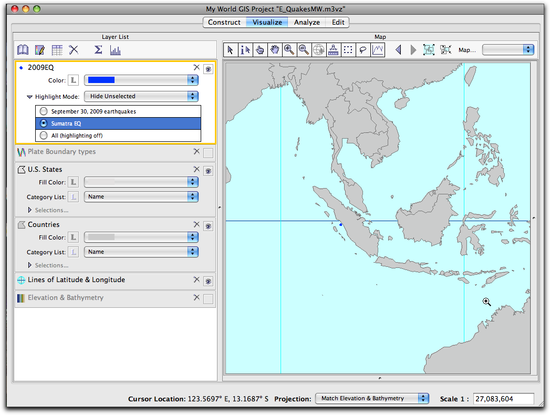Open Countries Category List dropdown
This screenshot has width=550, height=415.
(x=141, y=252)
